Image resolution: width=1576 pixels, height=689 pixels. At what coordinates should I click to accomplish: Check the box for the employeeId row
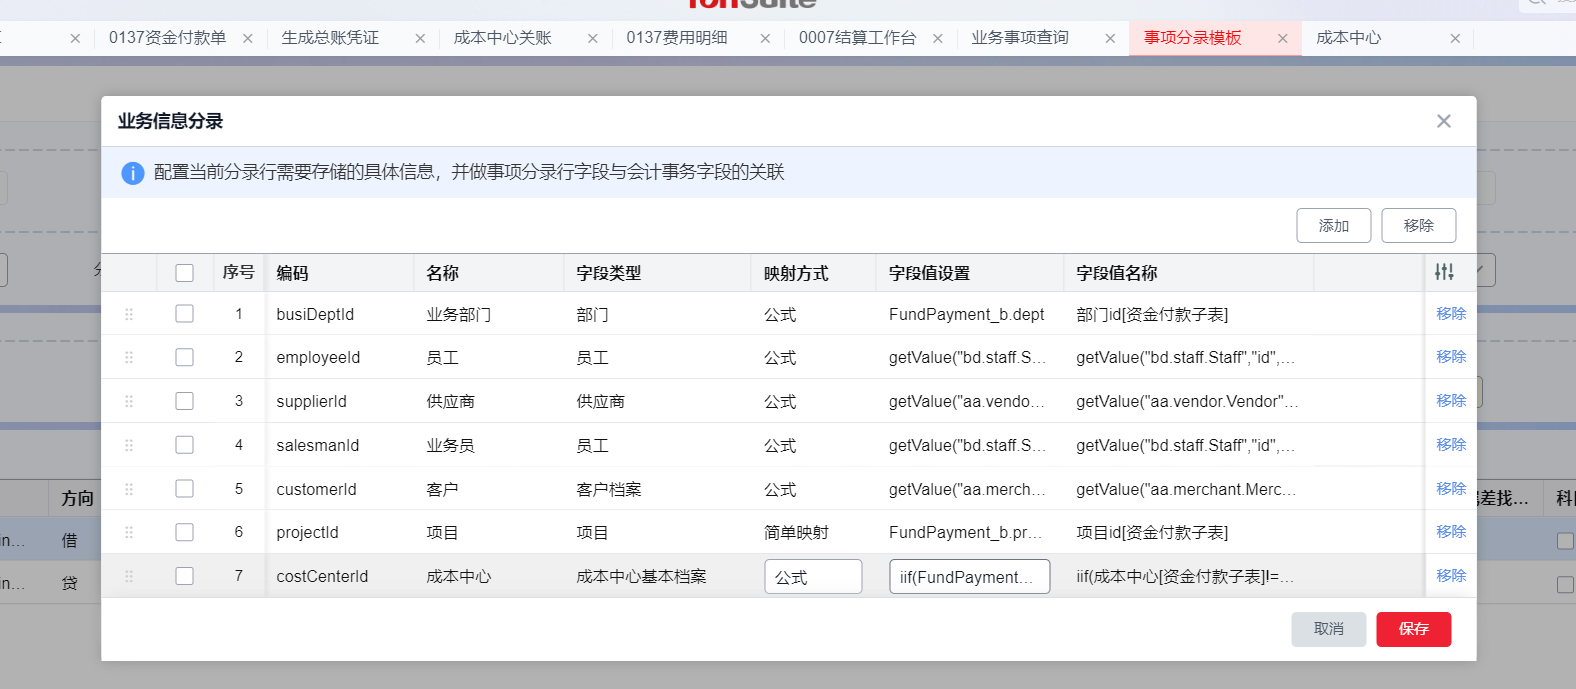(184, 357)
